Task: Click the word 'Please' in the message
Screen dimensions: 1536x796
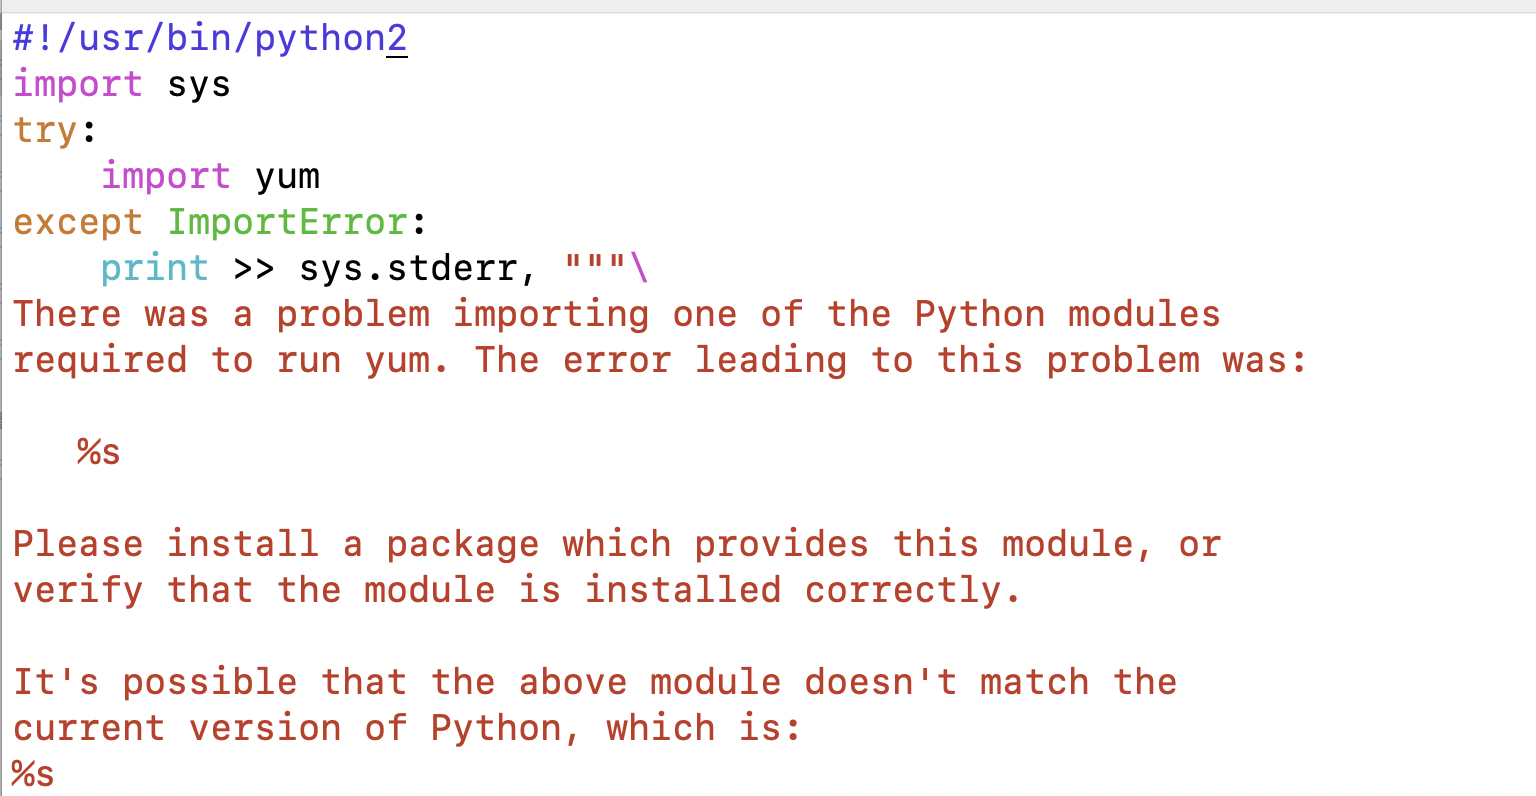Action: [x=78, y=544]
